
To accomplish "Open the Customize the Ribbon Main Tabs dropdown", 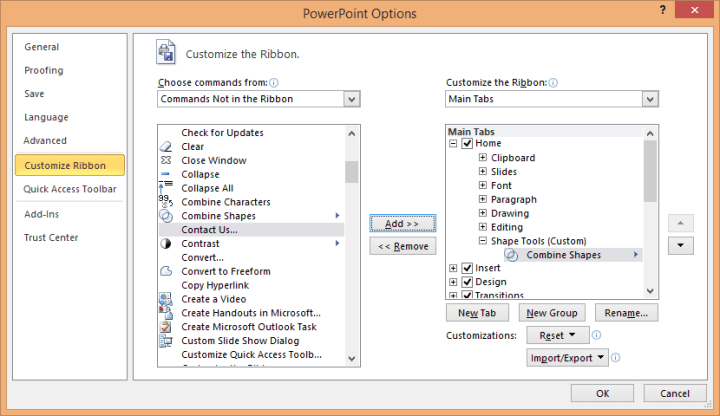I will pyautogui.click(x=650, y=99).
